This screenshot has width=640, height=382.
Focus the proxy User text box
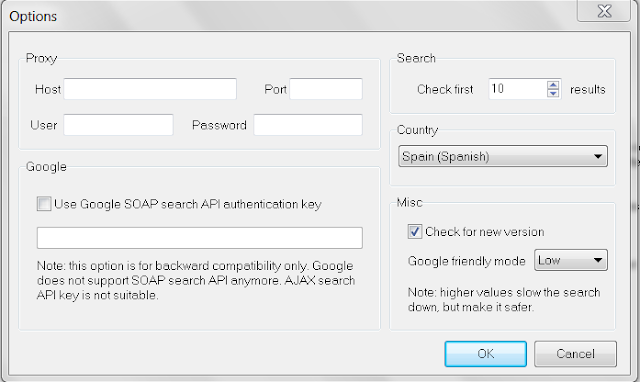(118, 125)
